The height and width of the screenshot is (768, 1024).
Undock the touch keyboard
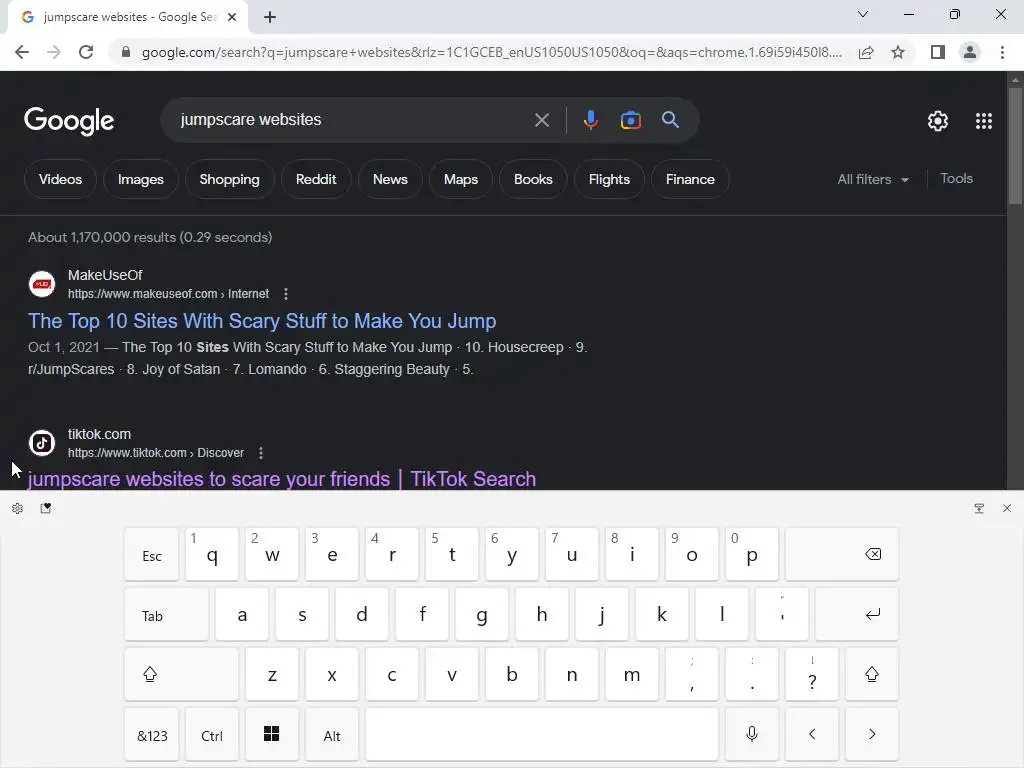point(979,508)
